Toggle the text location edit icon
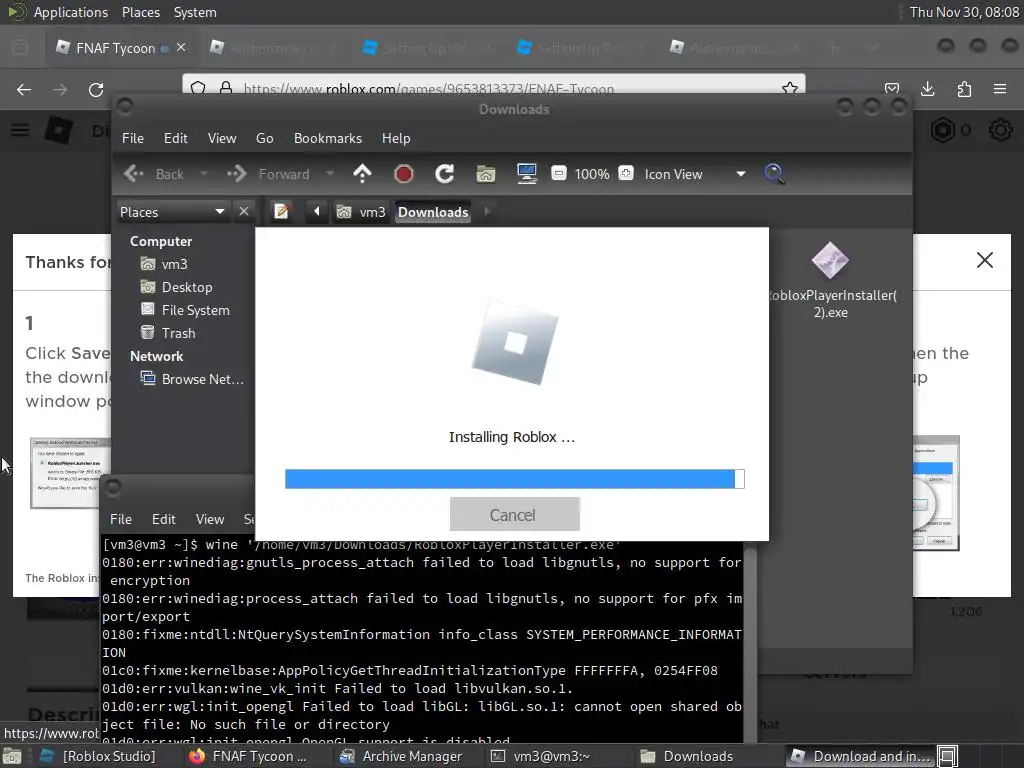The width and height of the screenshot is (1024, 768). (x=281, y=212)
